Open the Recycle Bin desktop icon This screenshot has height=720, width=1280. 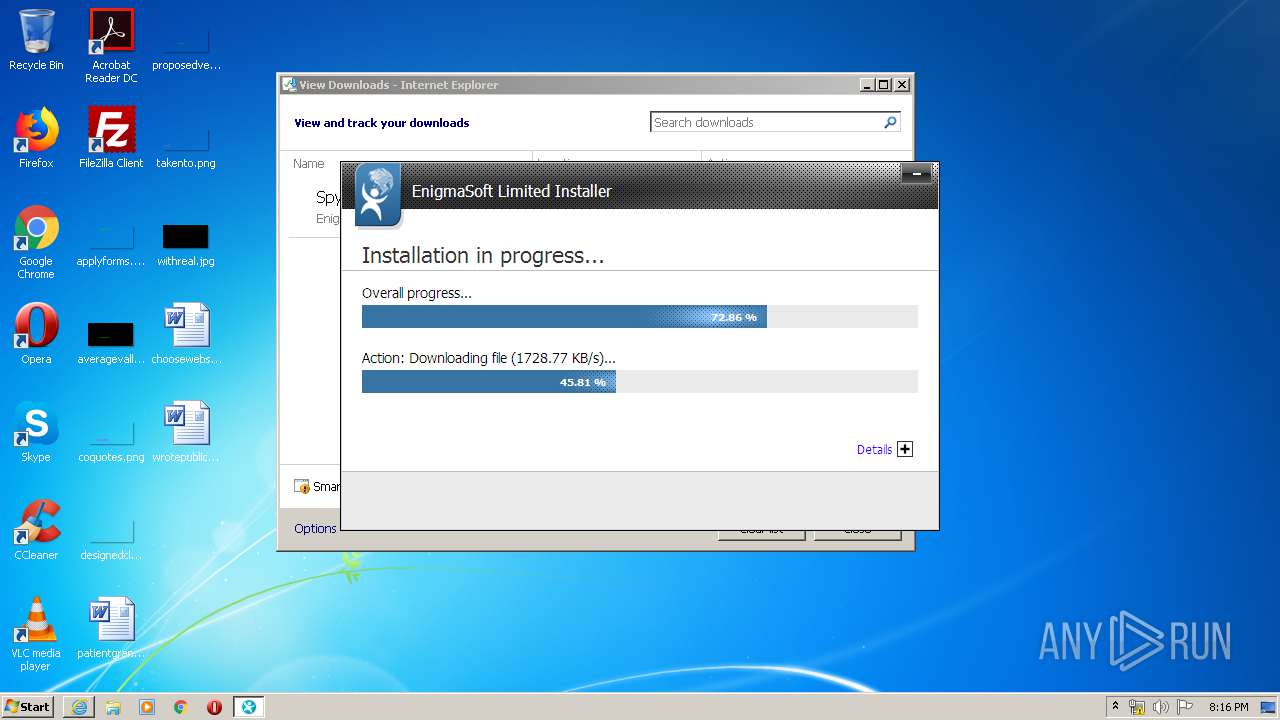click(36, 40)
